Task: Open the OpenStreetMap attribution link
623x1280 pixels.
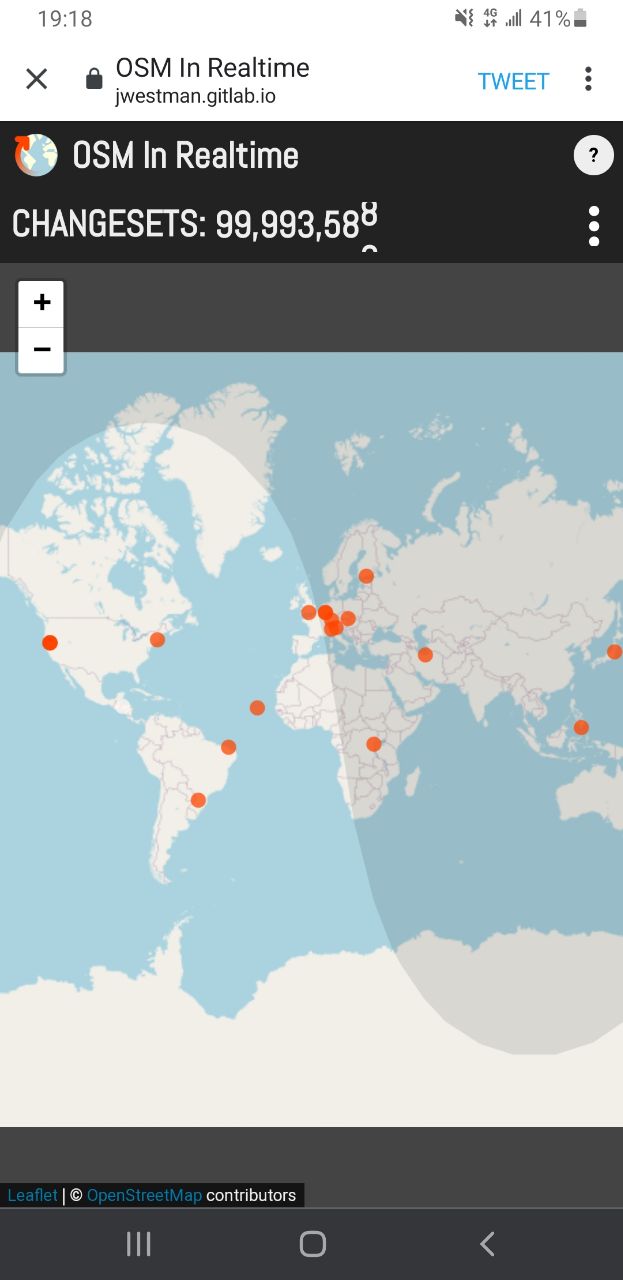Action: point(144,1195)
